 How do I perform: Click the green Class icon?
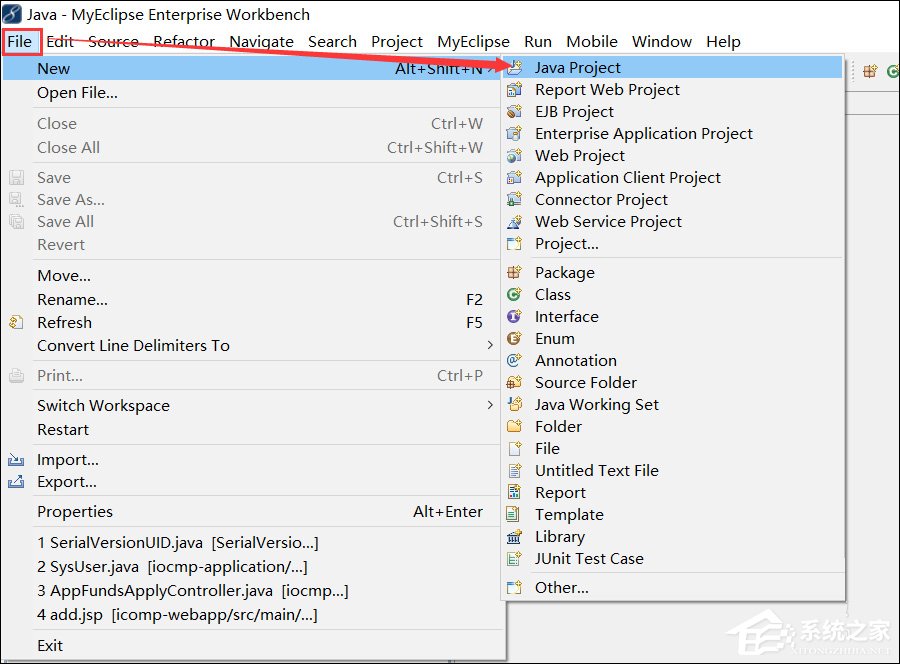coord(514,294)
